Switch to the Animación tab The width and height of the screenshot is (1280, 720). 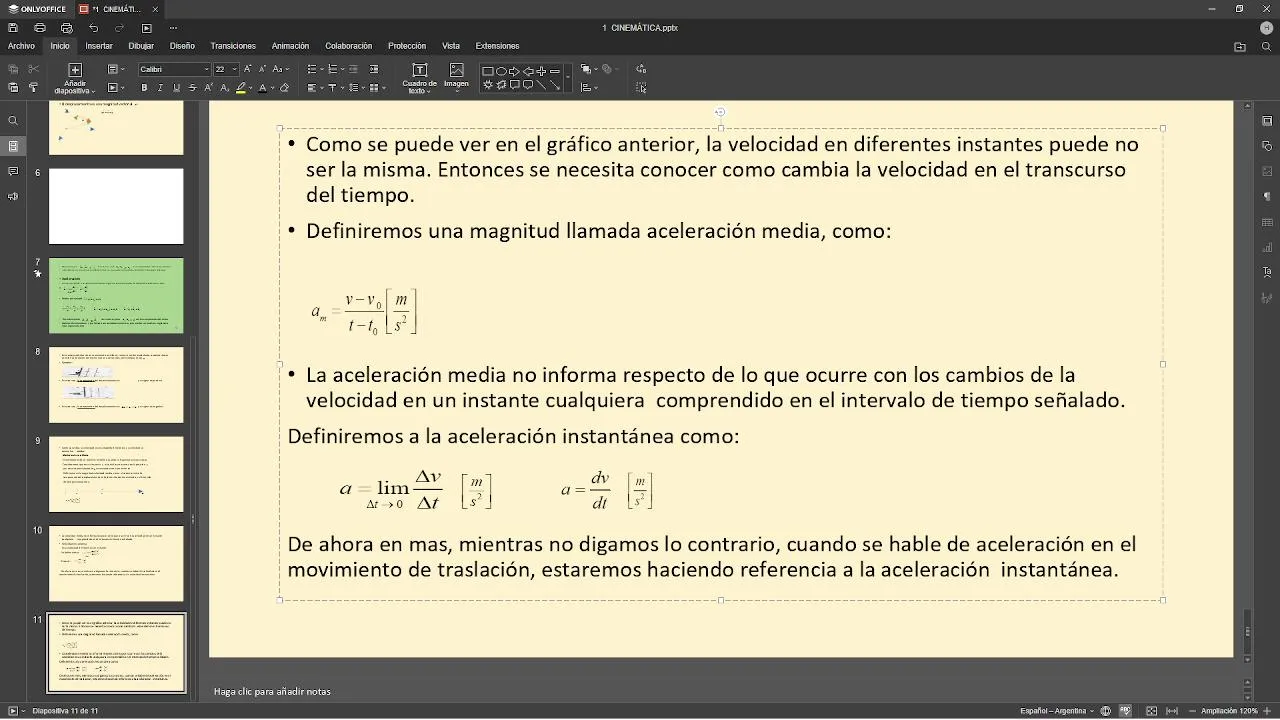pos(290,46)
